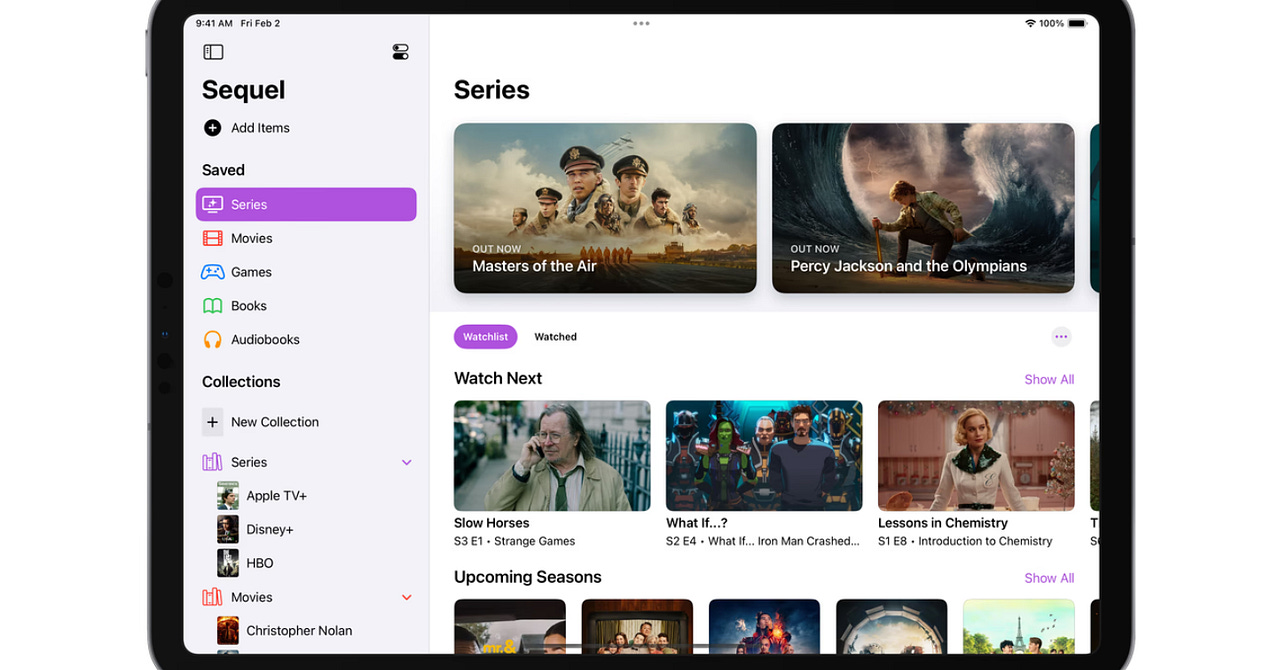The width and height of the screenshot is (1280, 670).
Task: Click the Eiffel Tower upcoming season poster
Action: [1019, 626]
